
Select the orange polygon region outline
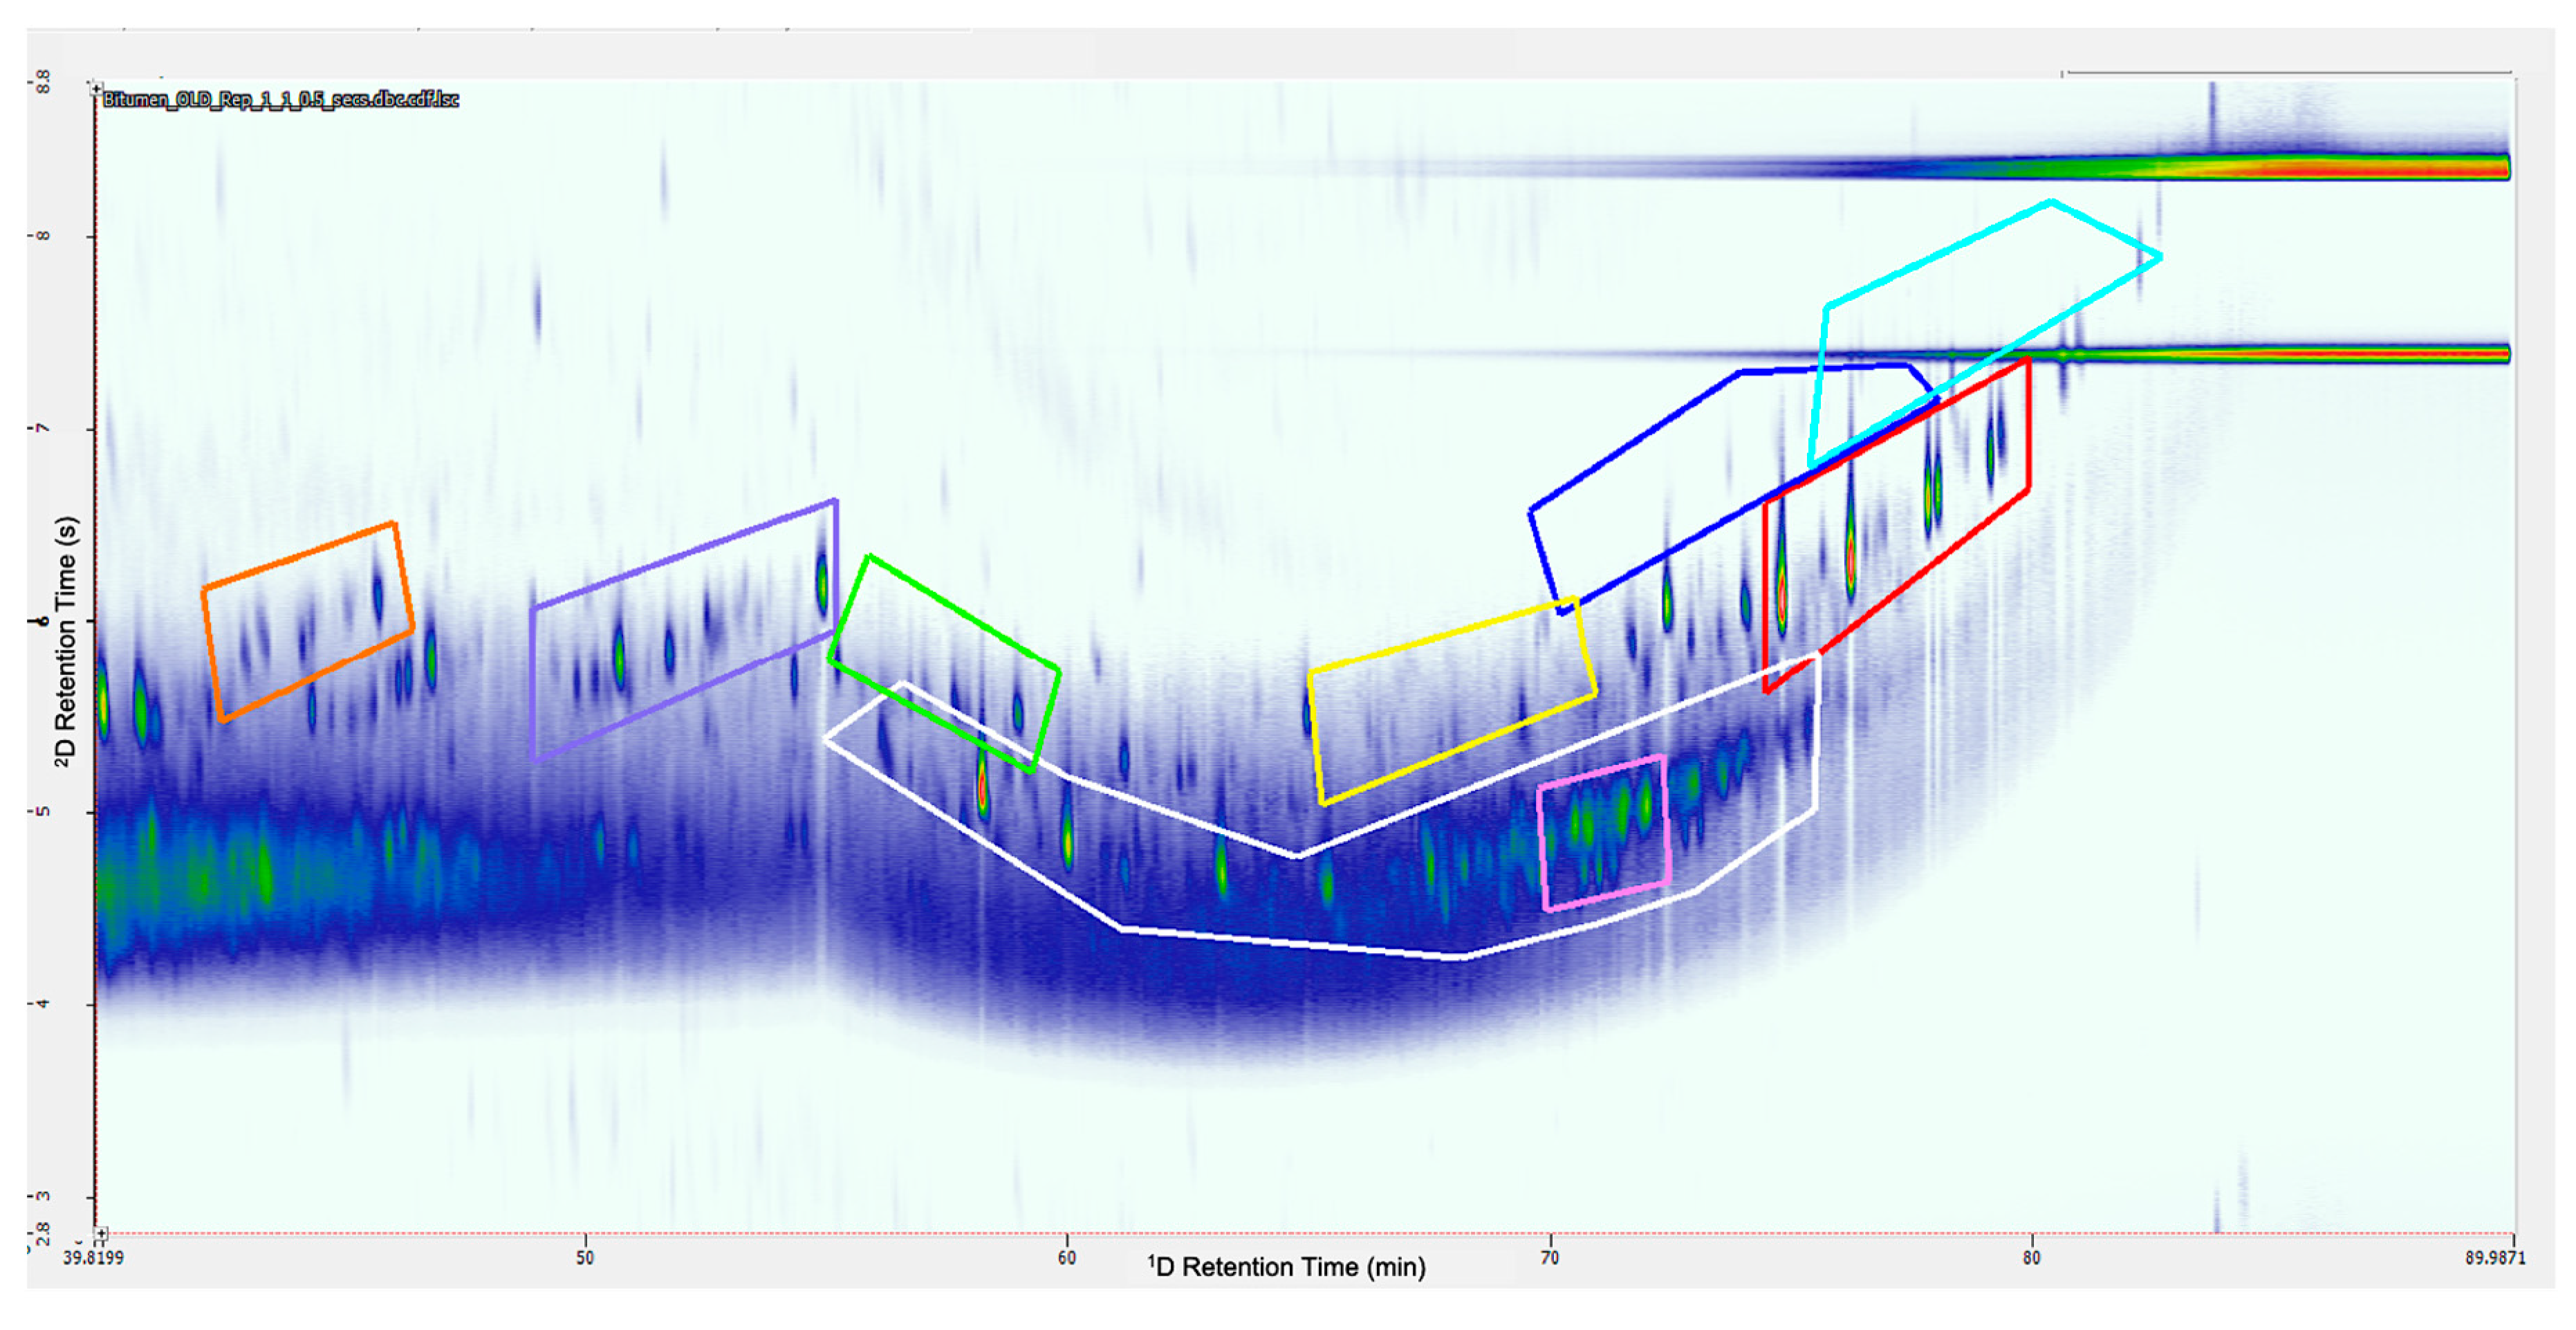click(x=299, y=555)
